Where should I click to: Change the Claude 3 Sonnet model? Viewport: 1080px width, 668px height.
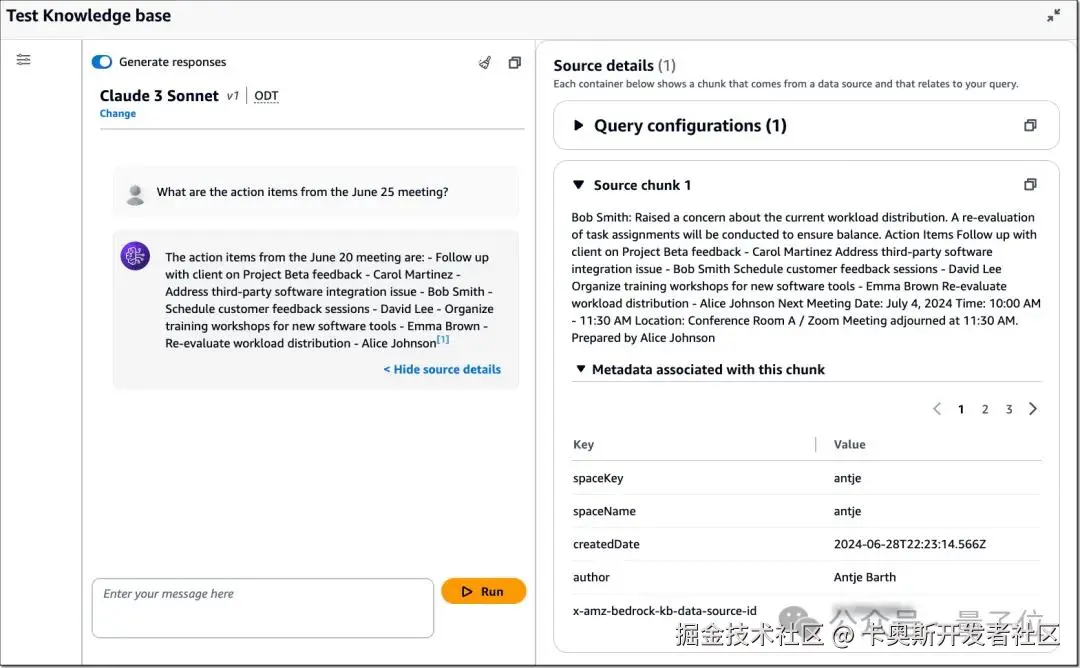[x=118, y=114]
